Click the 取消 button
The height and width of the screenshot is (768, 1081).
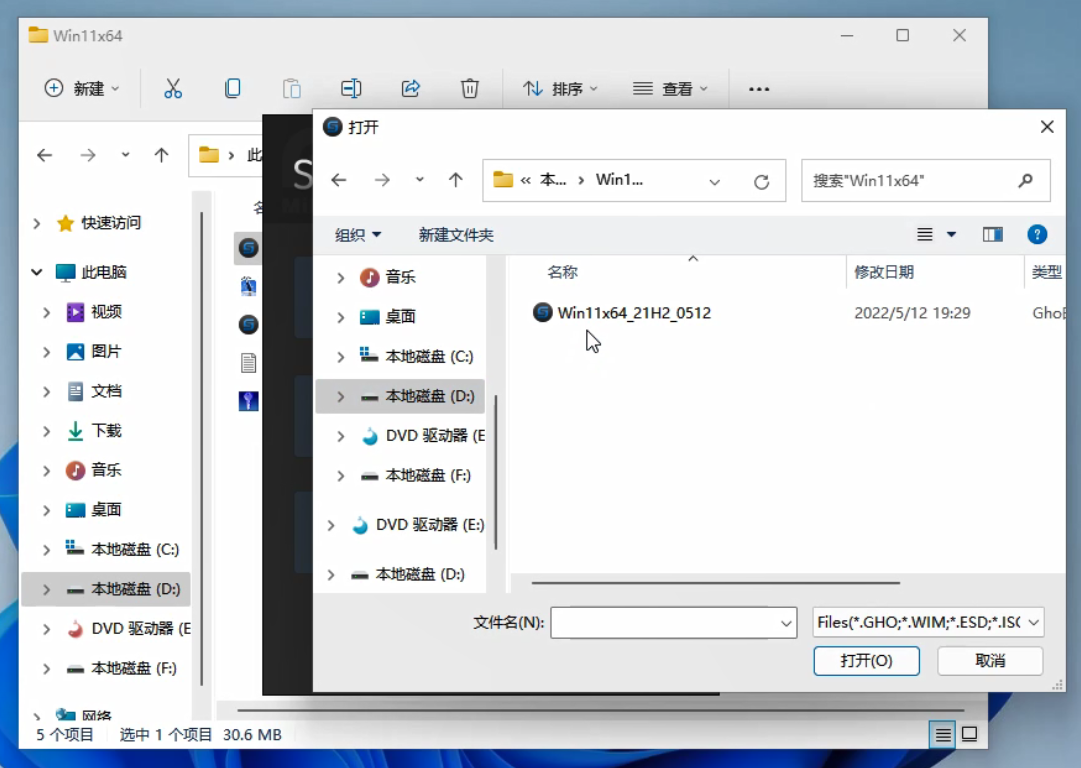tap(990, 661)
